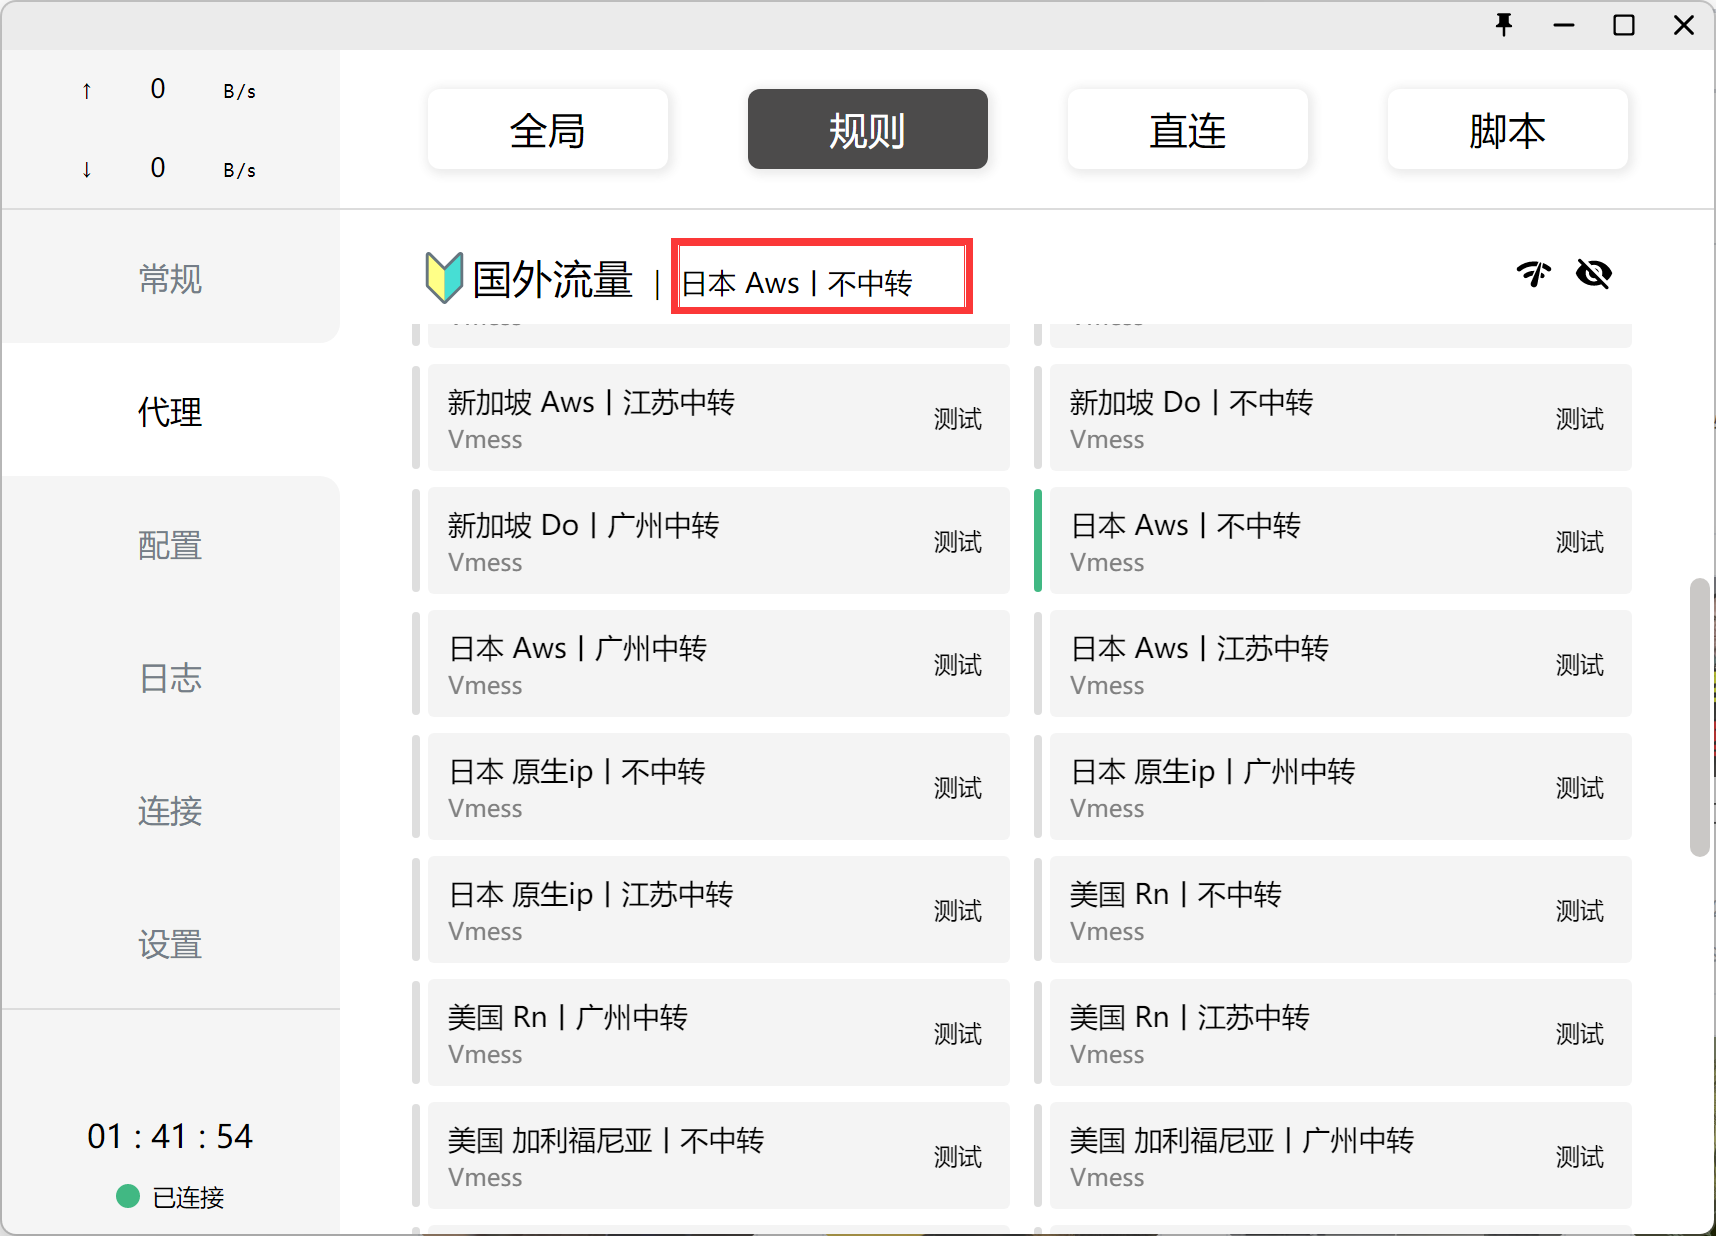Run 测试 on 美国 加利福尼亚 | 广州中转

coord(1580,1157)
